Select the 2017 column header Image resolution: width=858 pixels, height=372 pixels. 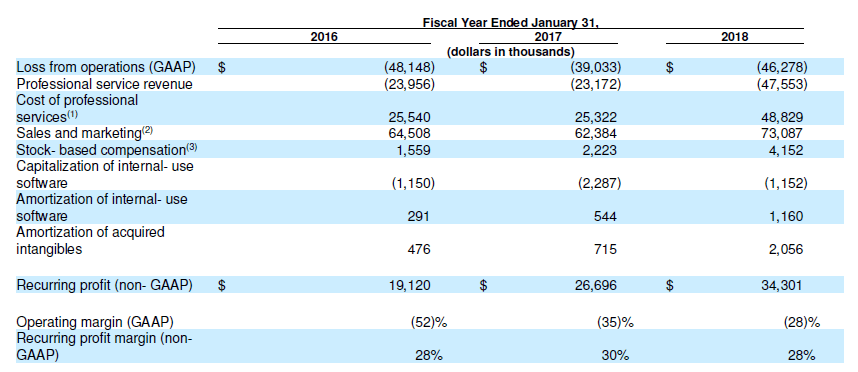click(x=548, y=37)
